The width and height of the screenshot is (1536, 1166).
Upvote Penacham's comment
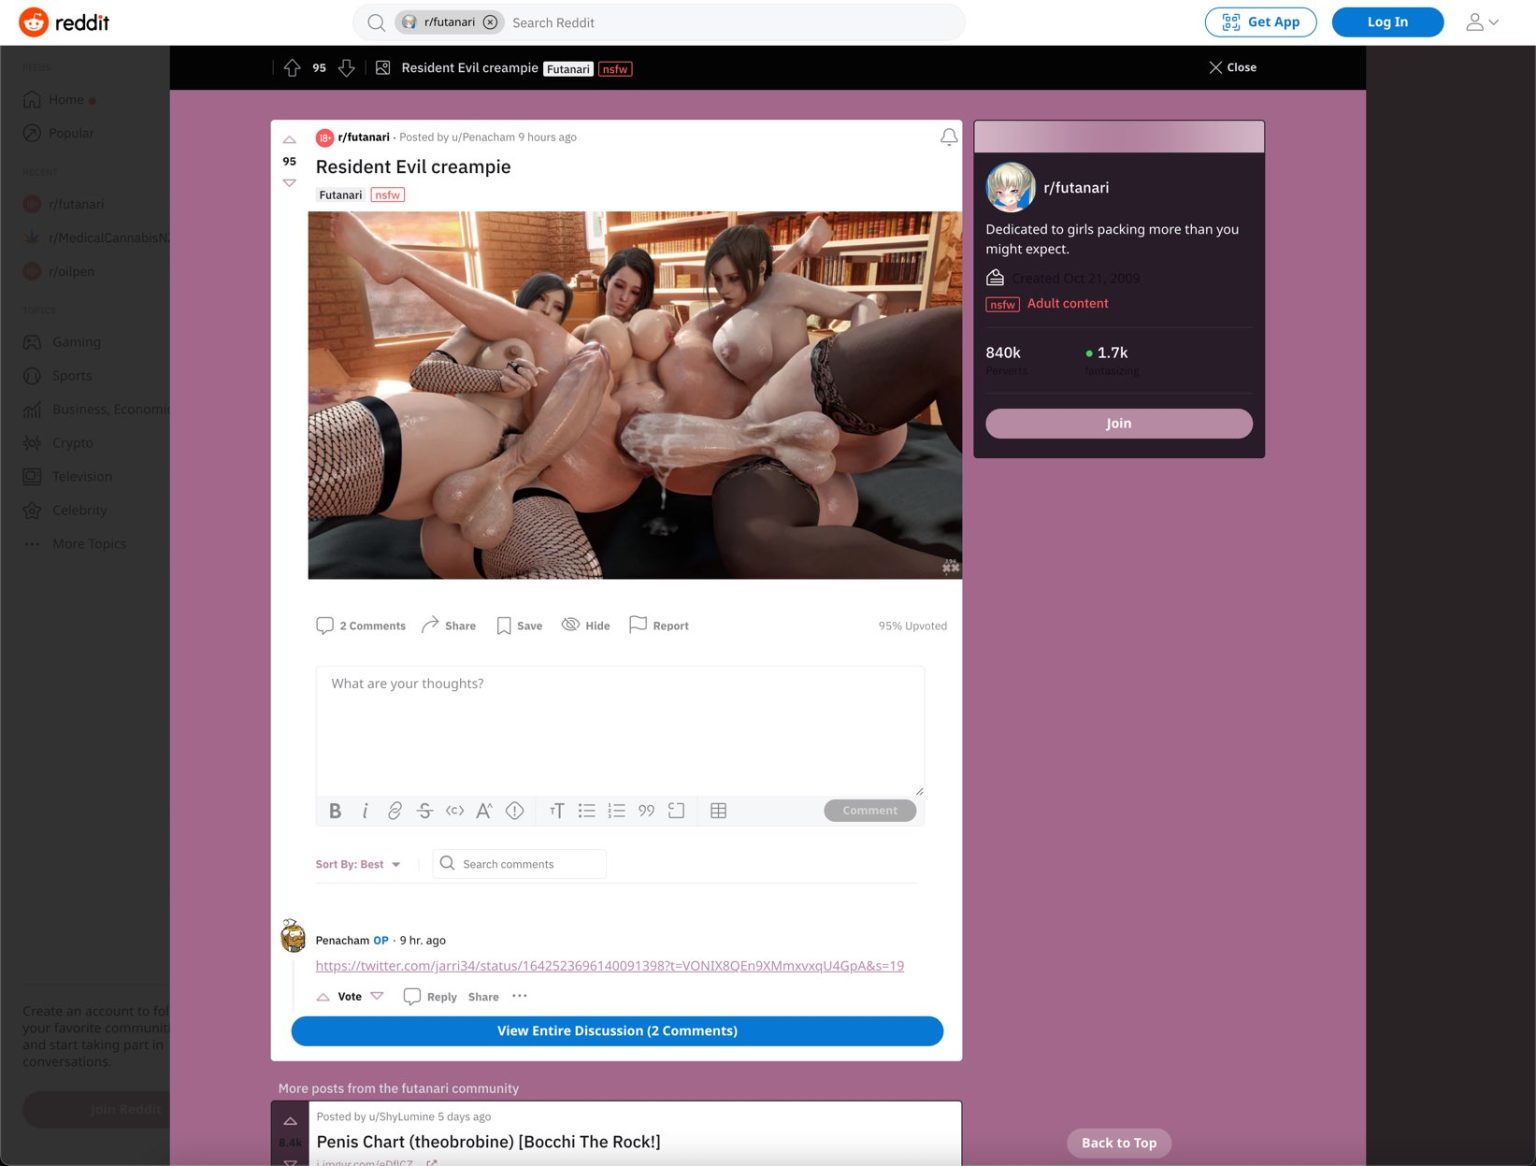[x=323, y=997]
